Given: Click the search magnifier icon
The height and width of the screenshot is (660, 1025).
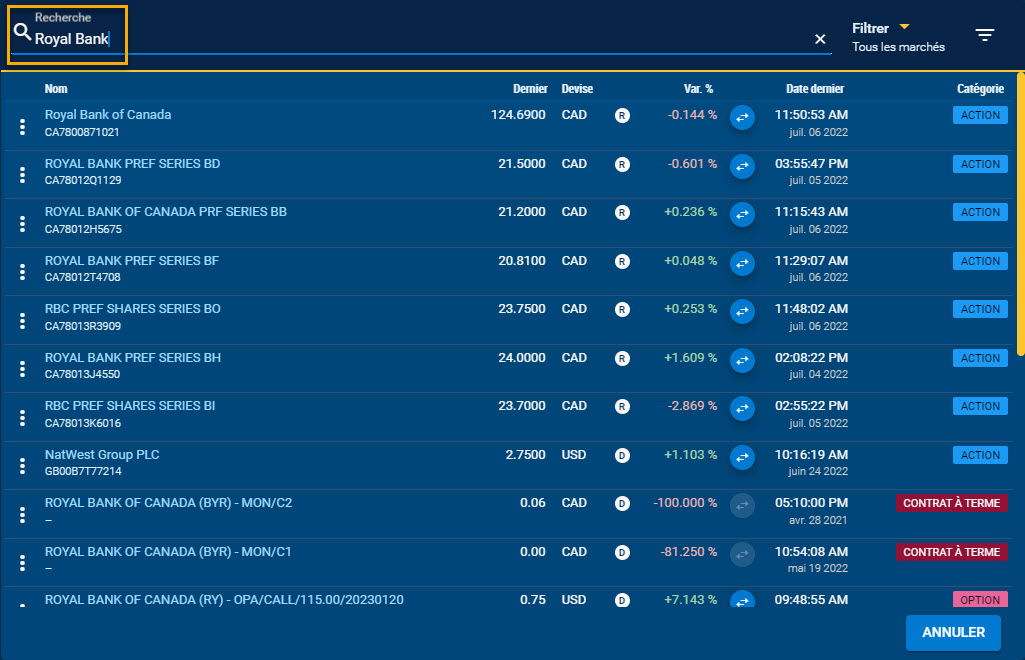Looking at the screenshot, I should [22, 35].
